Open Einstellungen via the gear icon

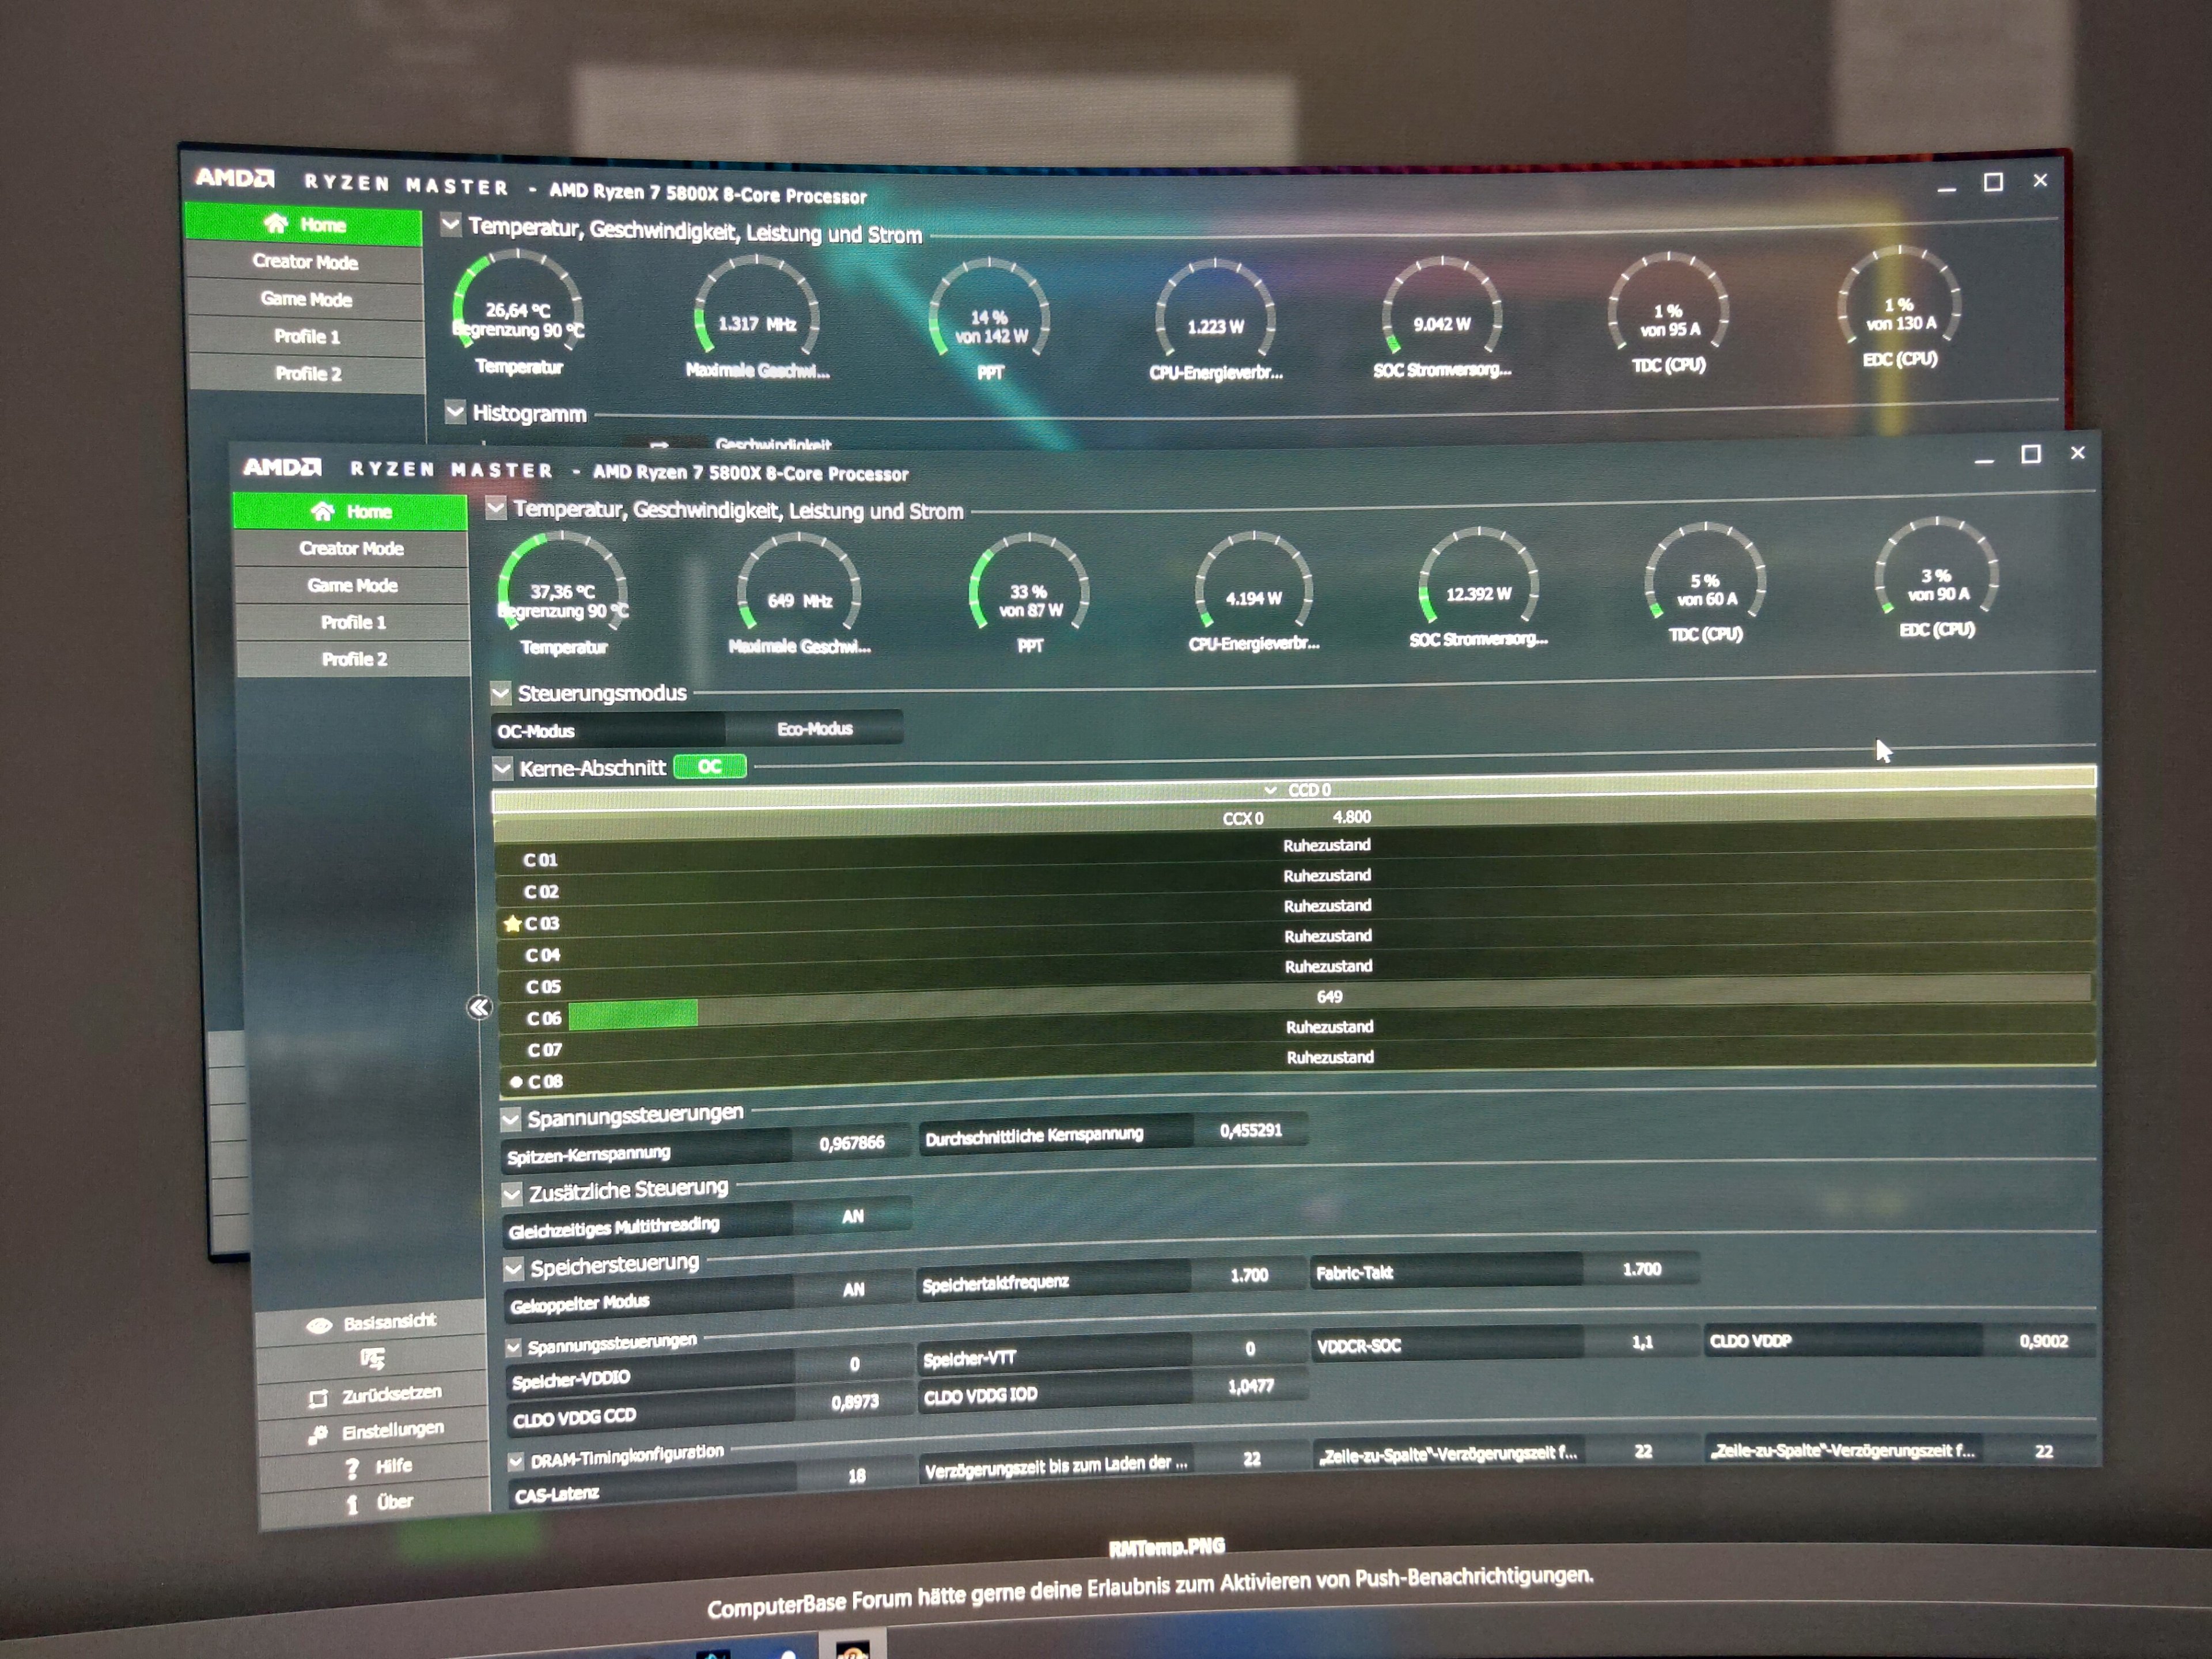(319, 1434)
